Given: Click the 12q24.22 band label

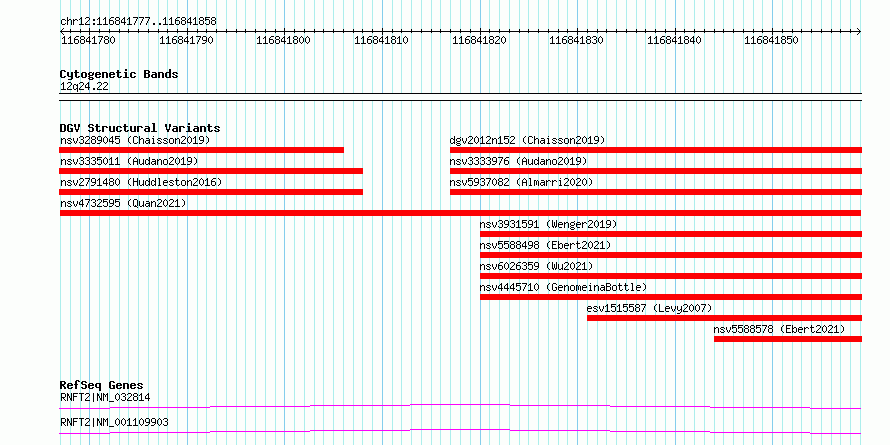Looking at the screenshot, I should (84, 87).
